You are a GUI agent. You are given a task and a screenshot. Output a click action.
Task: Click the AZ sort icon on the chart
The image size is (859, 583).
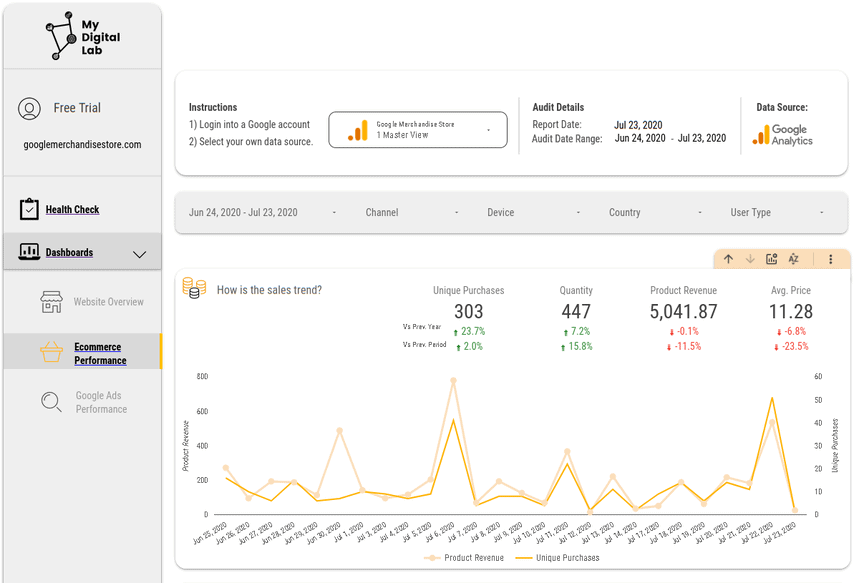point(793,258)
